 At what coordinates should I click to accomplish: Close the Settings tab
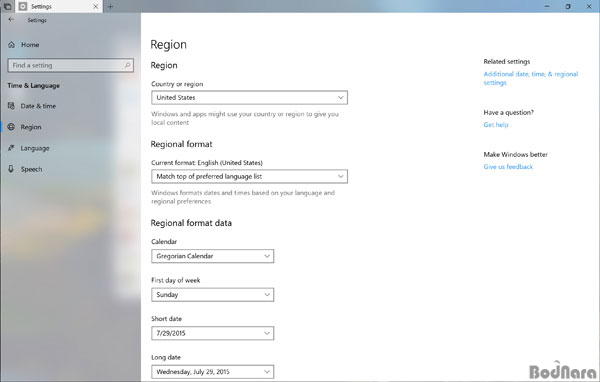96,7
